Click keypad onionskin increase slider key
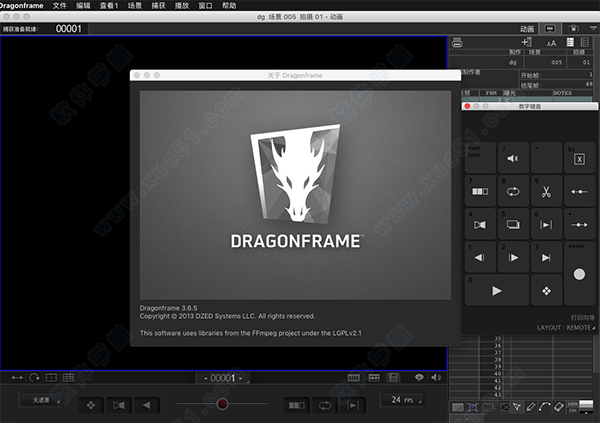Screen dimensions: 600x423 pos(579,224)
